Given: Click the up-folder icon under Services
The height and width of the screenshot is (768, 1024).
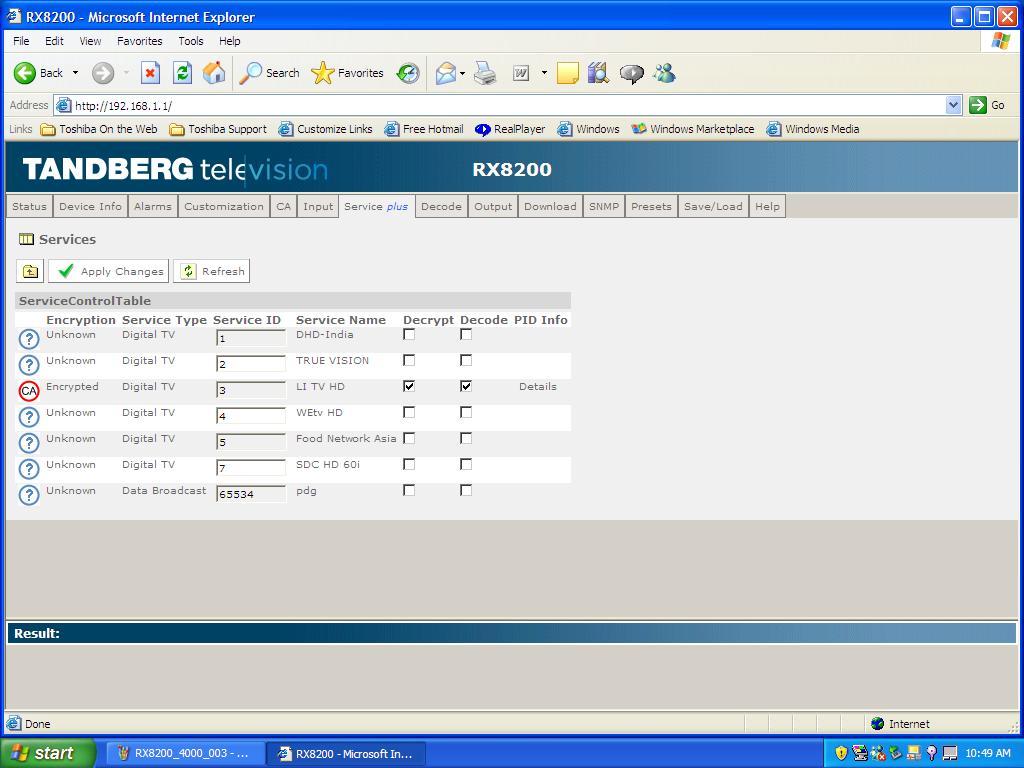Looking at the screenshot, I should point(30,271).
